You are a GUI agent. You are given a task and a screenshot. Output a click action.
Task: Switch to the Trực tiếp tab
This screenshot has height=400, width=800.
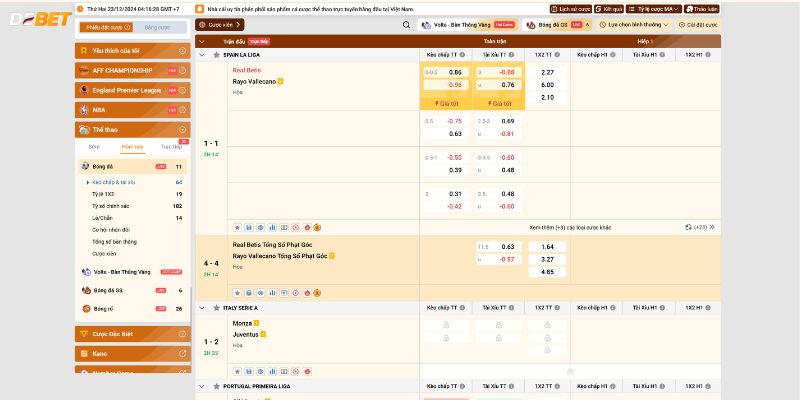tap(171, 147)
